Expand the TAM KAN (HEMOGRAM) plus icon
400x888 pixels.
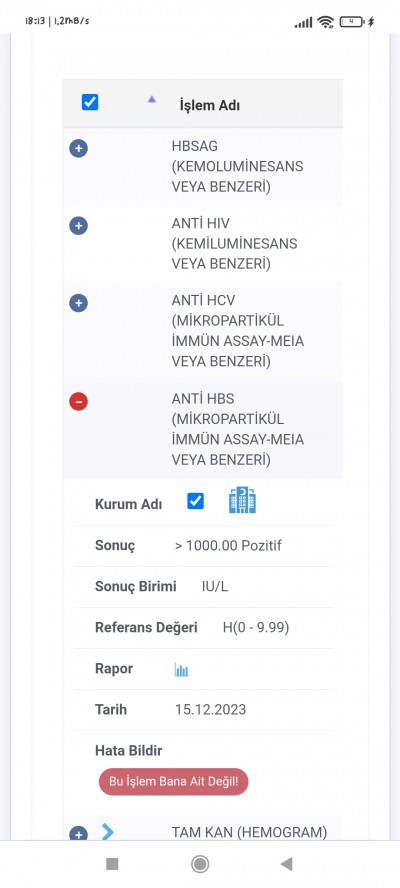point(78,834)
